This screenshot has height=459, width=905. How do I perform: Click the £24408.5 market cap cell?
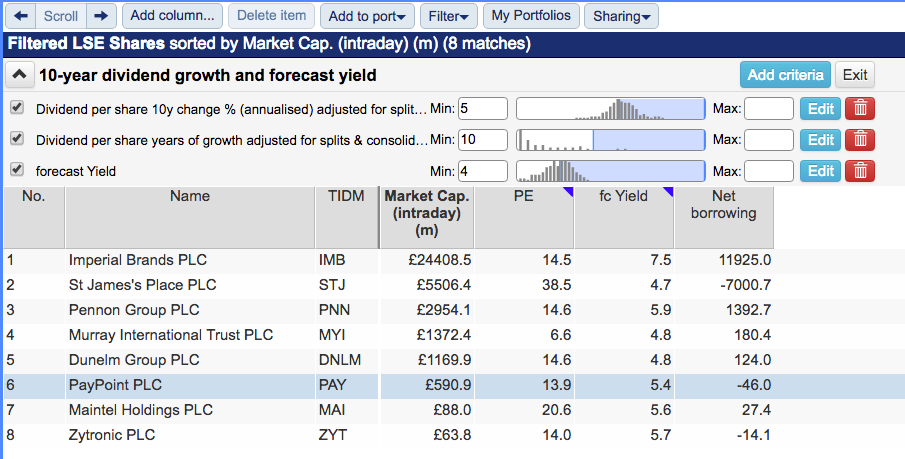[x=427, y=260]
